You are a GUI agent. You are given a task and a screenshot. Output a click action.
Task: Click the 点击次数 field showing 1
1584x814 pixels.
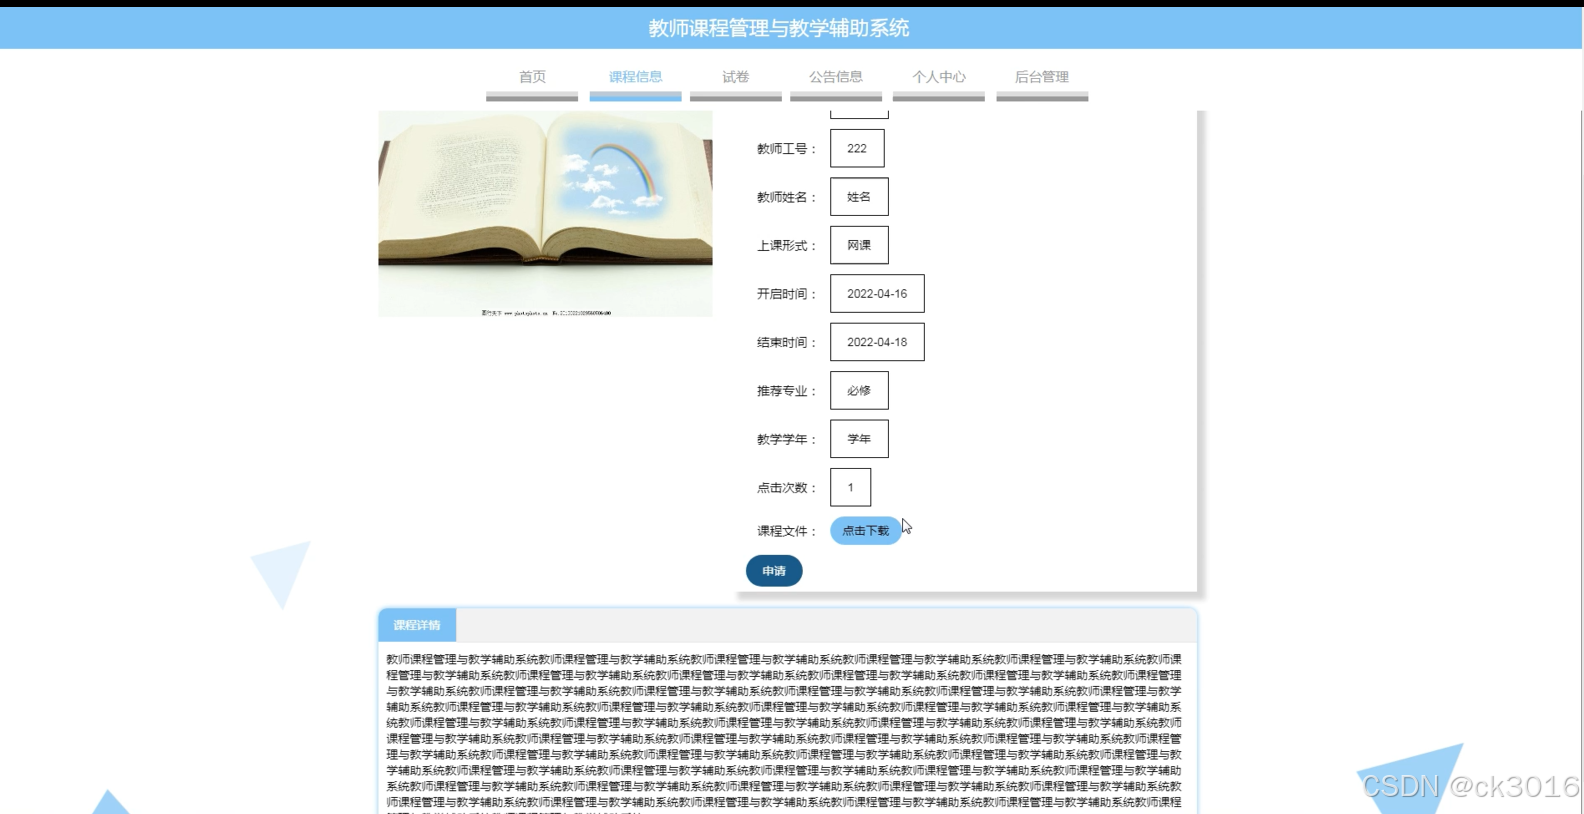[850, 488]
